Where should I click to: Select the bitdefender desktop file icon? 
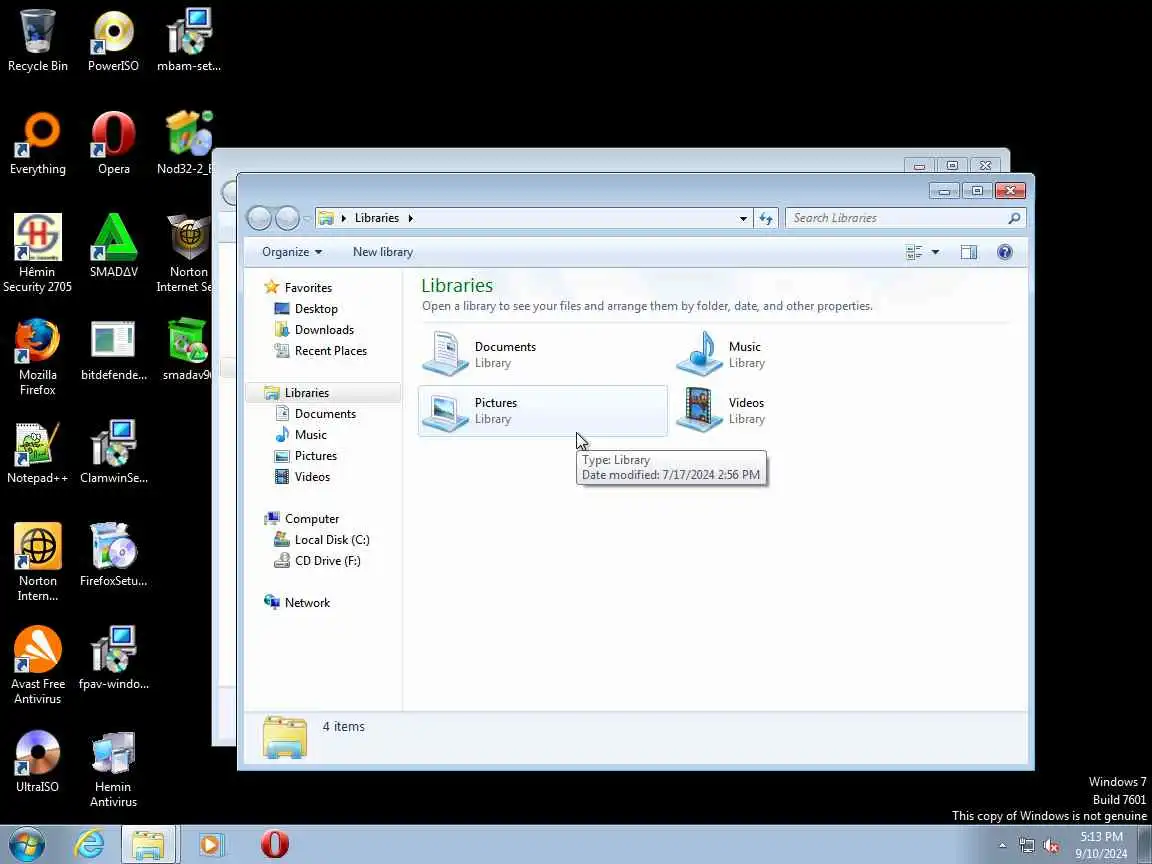[x=113, y=350]
